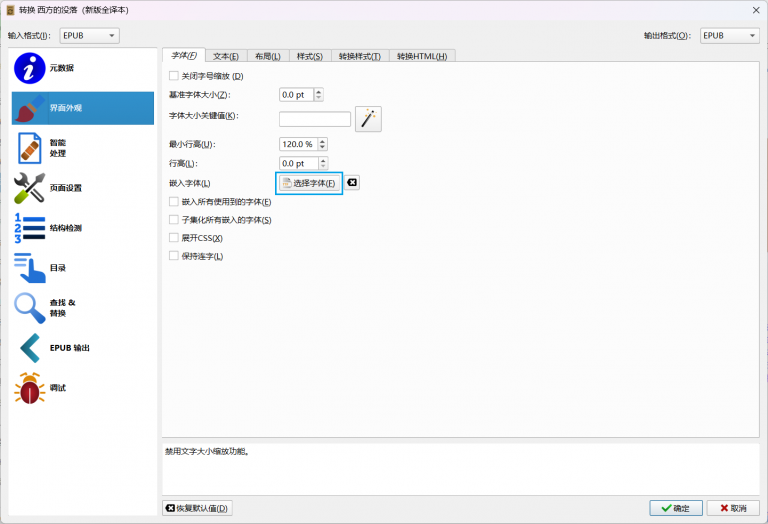Enable 关闭字号缩放 checkbox
Viewport: 768px width, 524px height.
[x=174, y=76]
